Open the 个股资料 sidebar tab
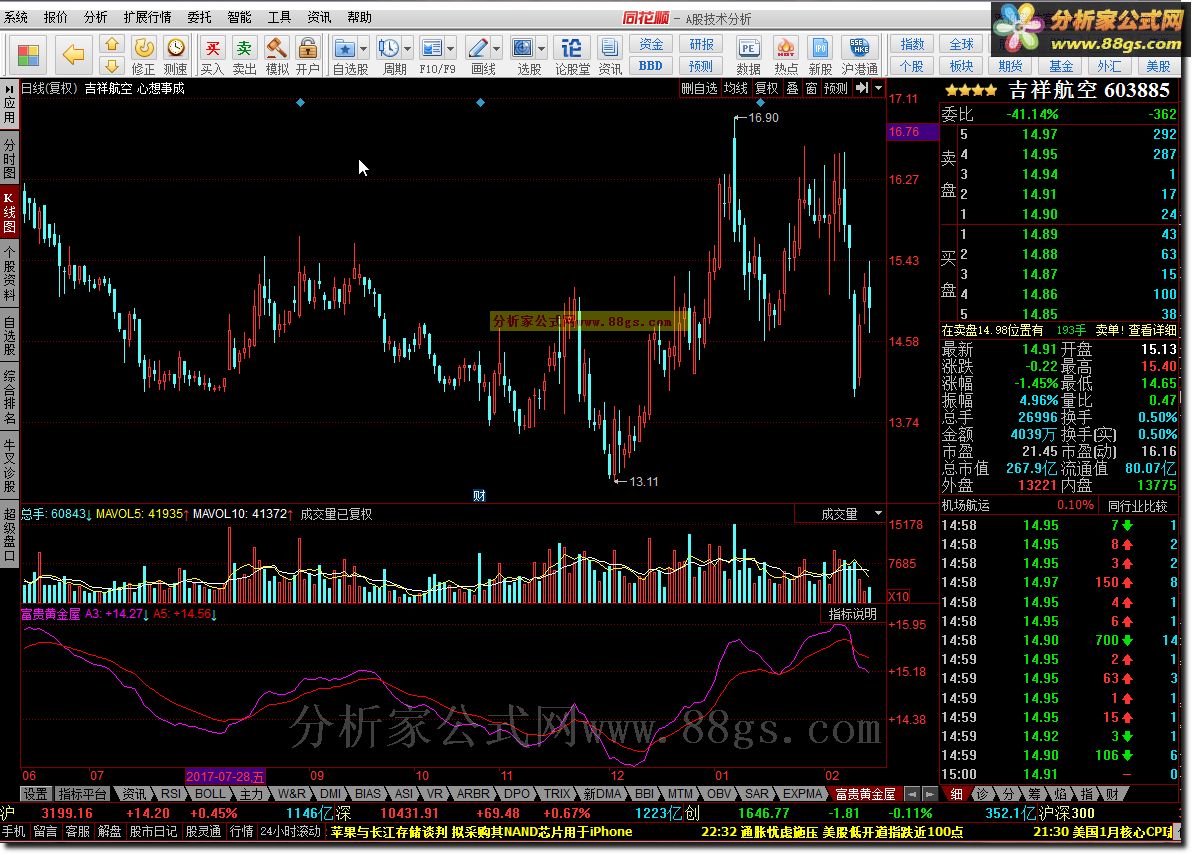 click(x=9, y=275)
